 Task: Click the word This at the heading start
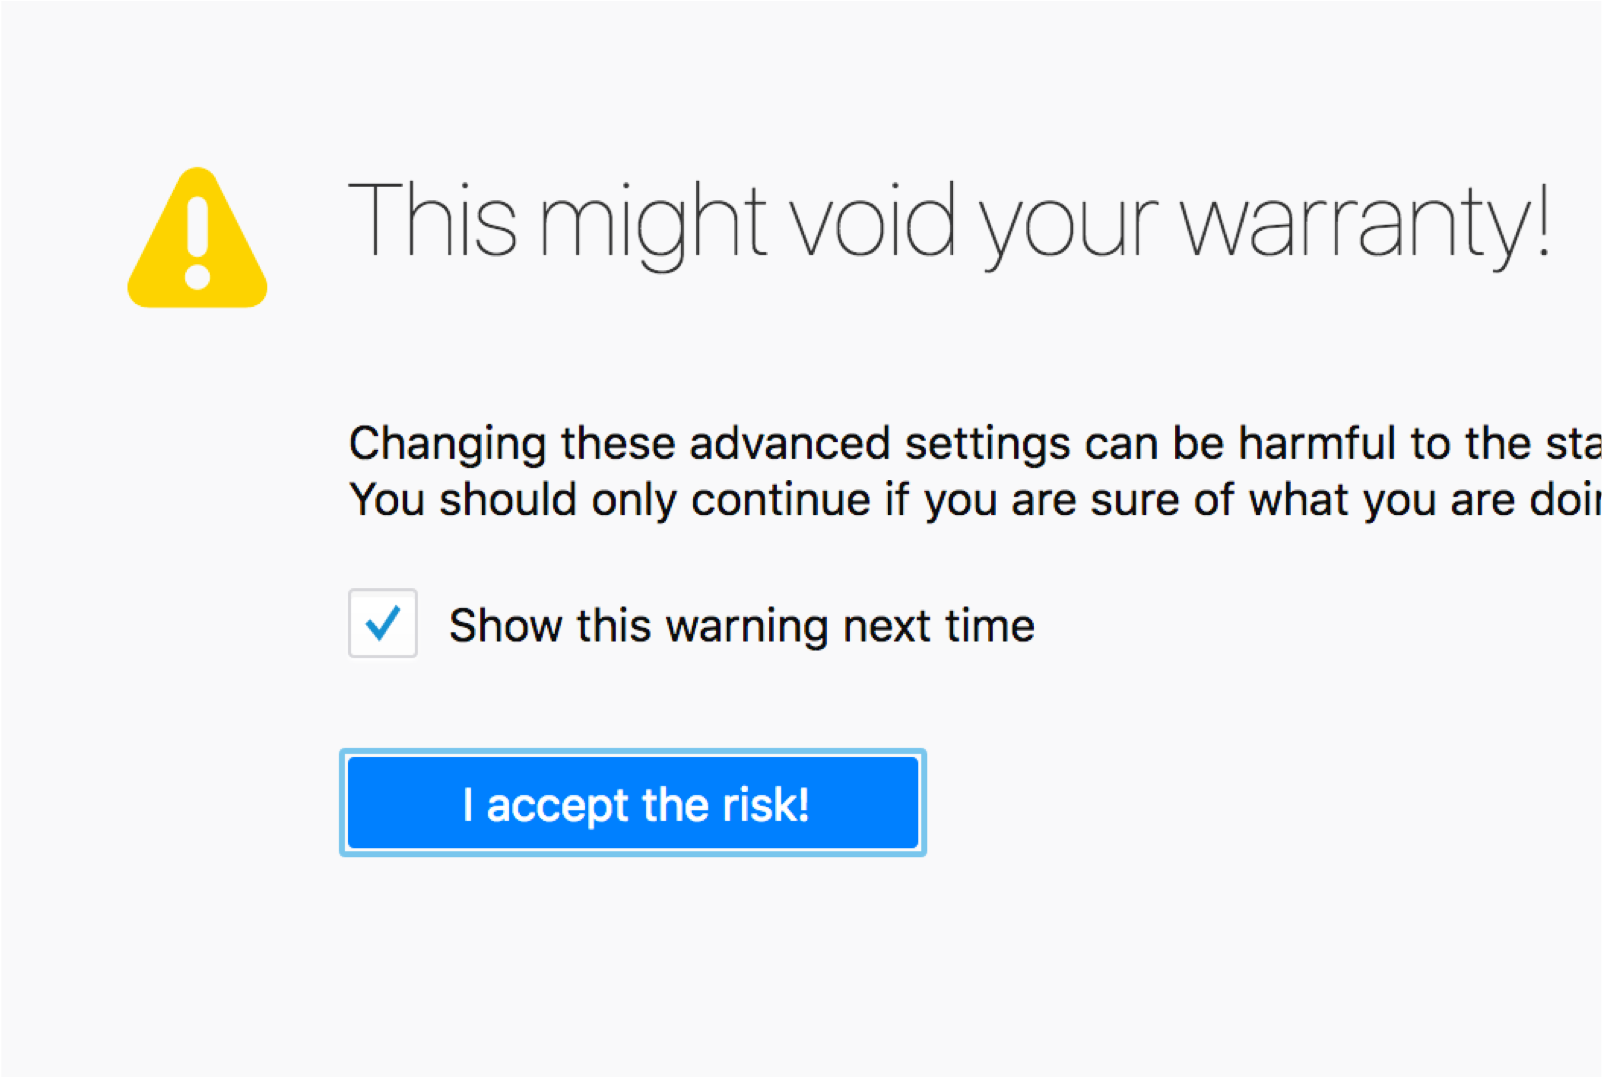[433, 220]
